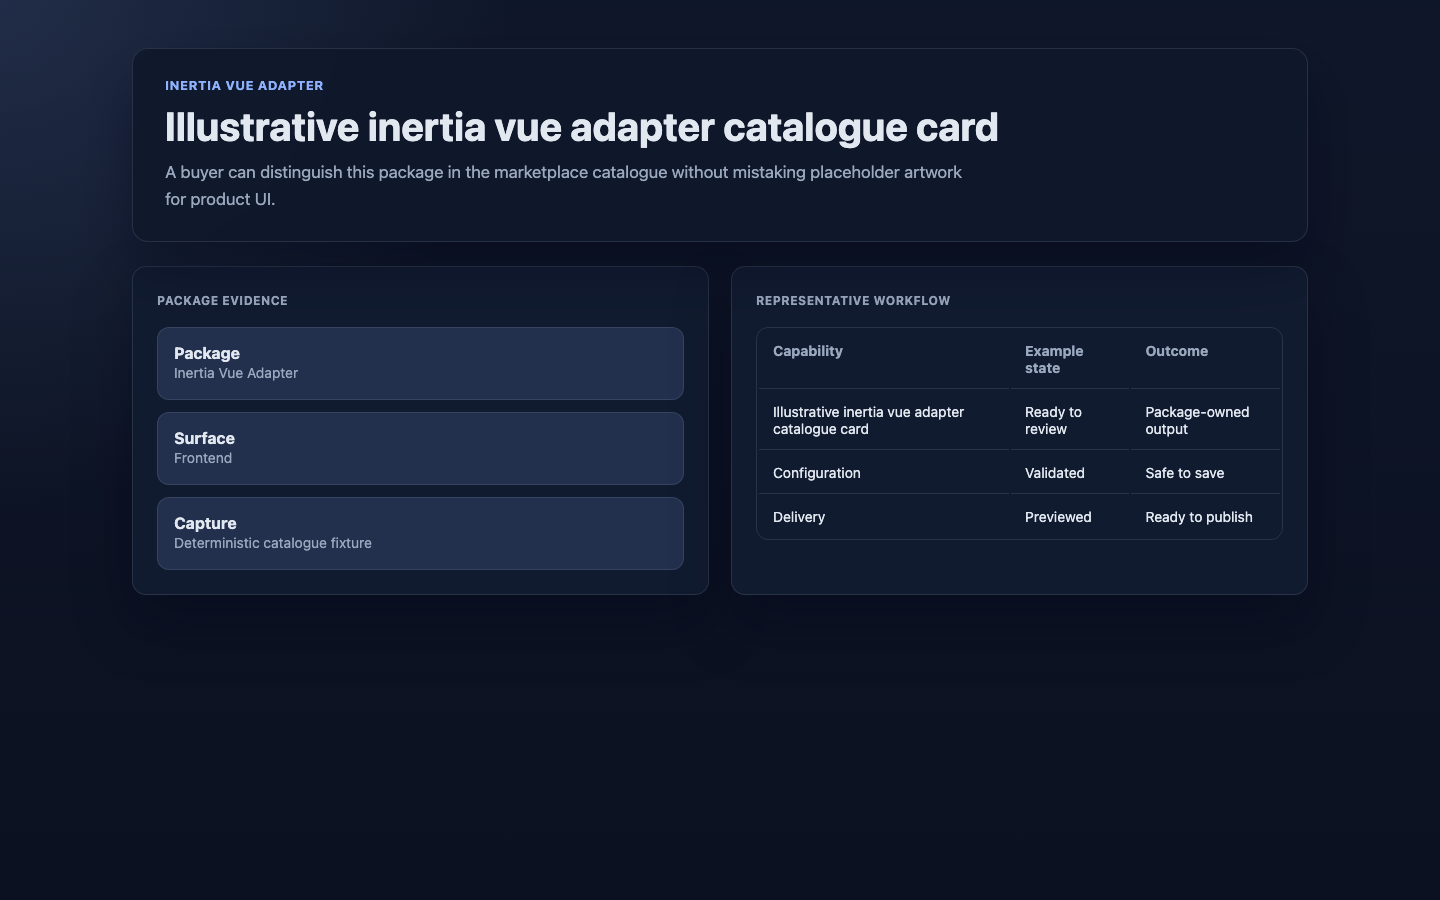Click the description paragraph starting 'A buyer can distinguish'
Screen dimensions: 1440x900
[x=564, y=186]
